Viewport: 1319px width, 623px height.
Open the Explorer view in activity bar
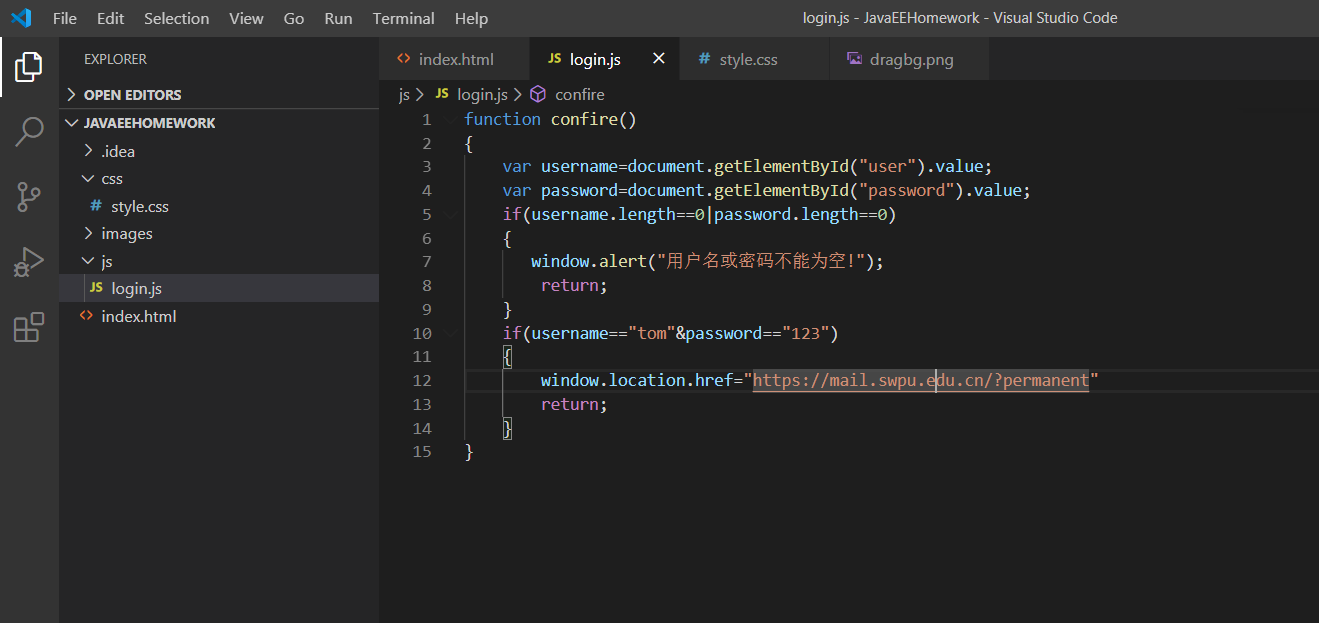pyautogui.click(x=29, y=67)
